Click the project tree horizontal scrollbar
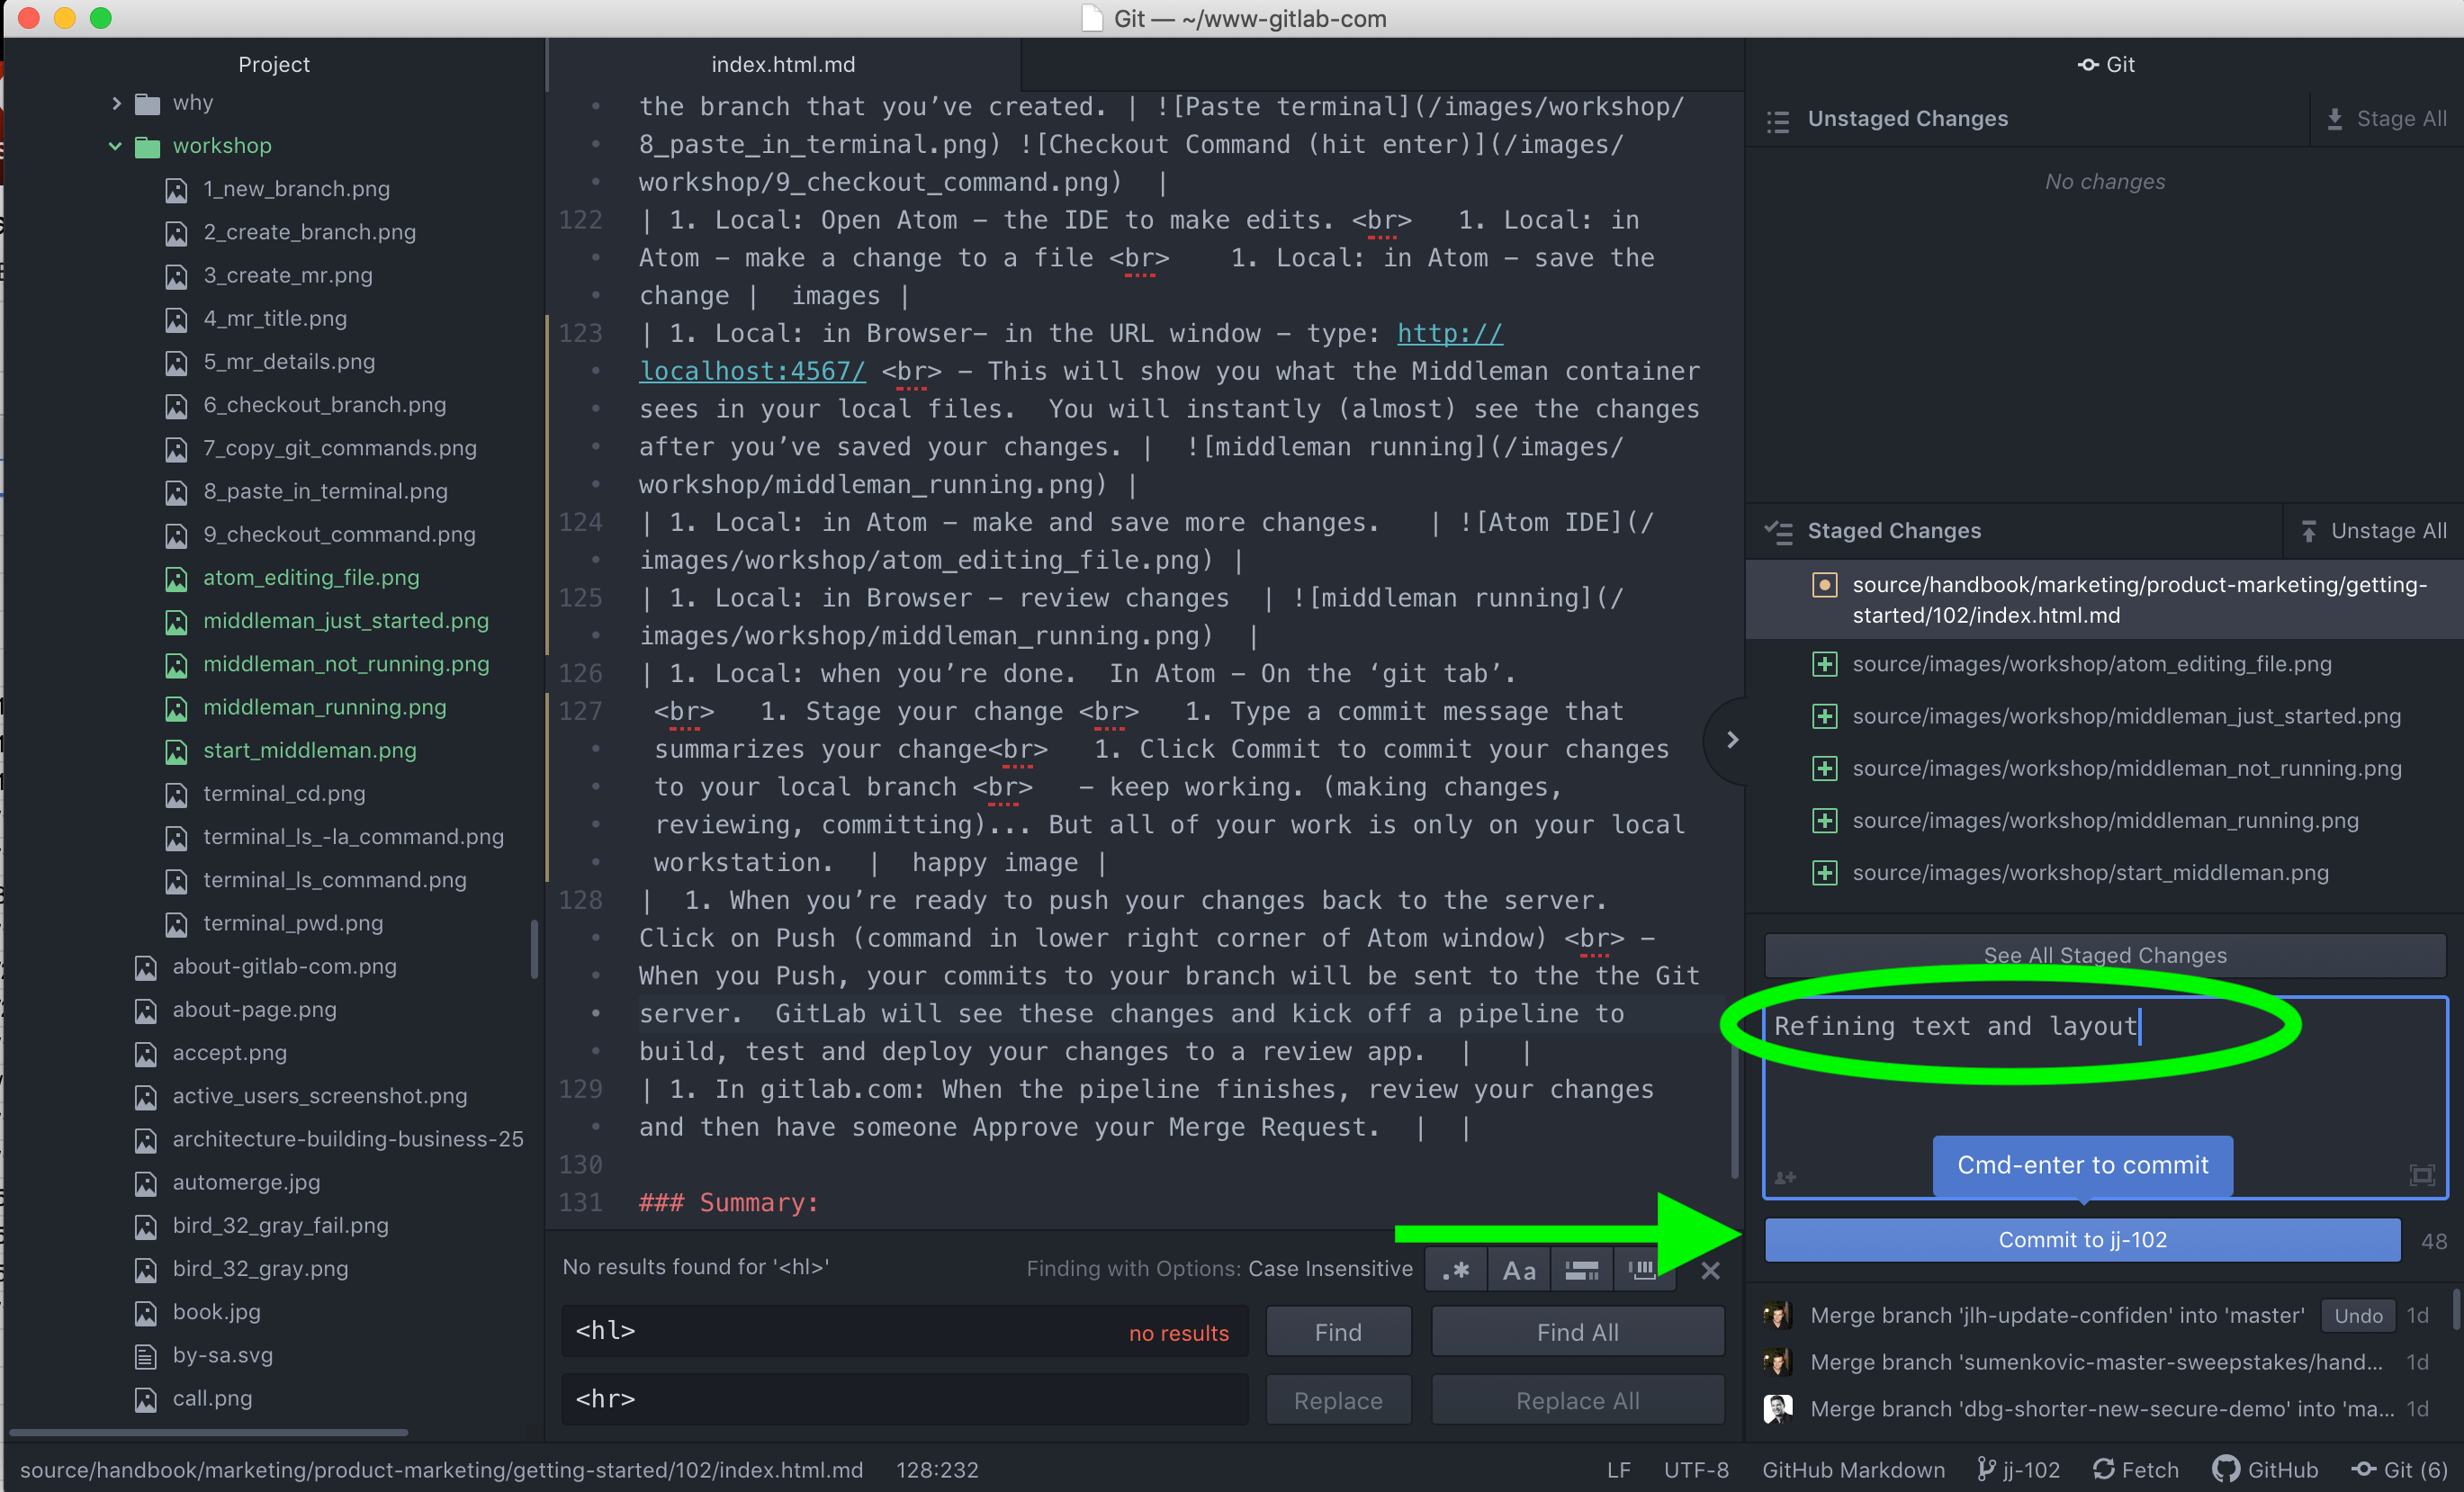 click(208, 1432)
